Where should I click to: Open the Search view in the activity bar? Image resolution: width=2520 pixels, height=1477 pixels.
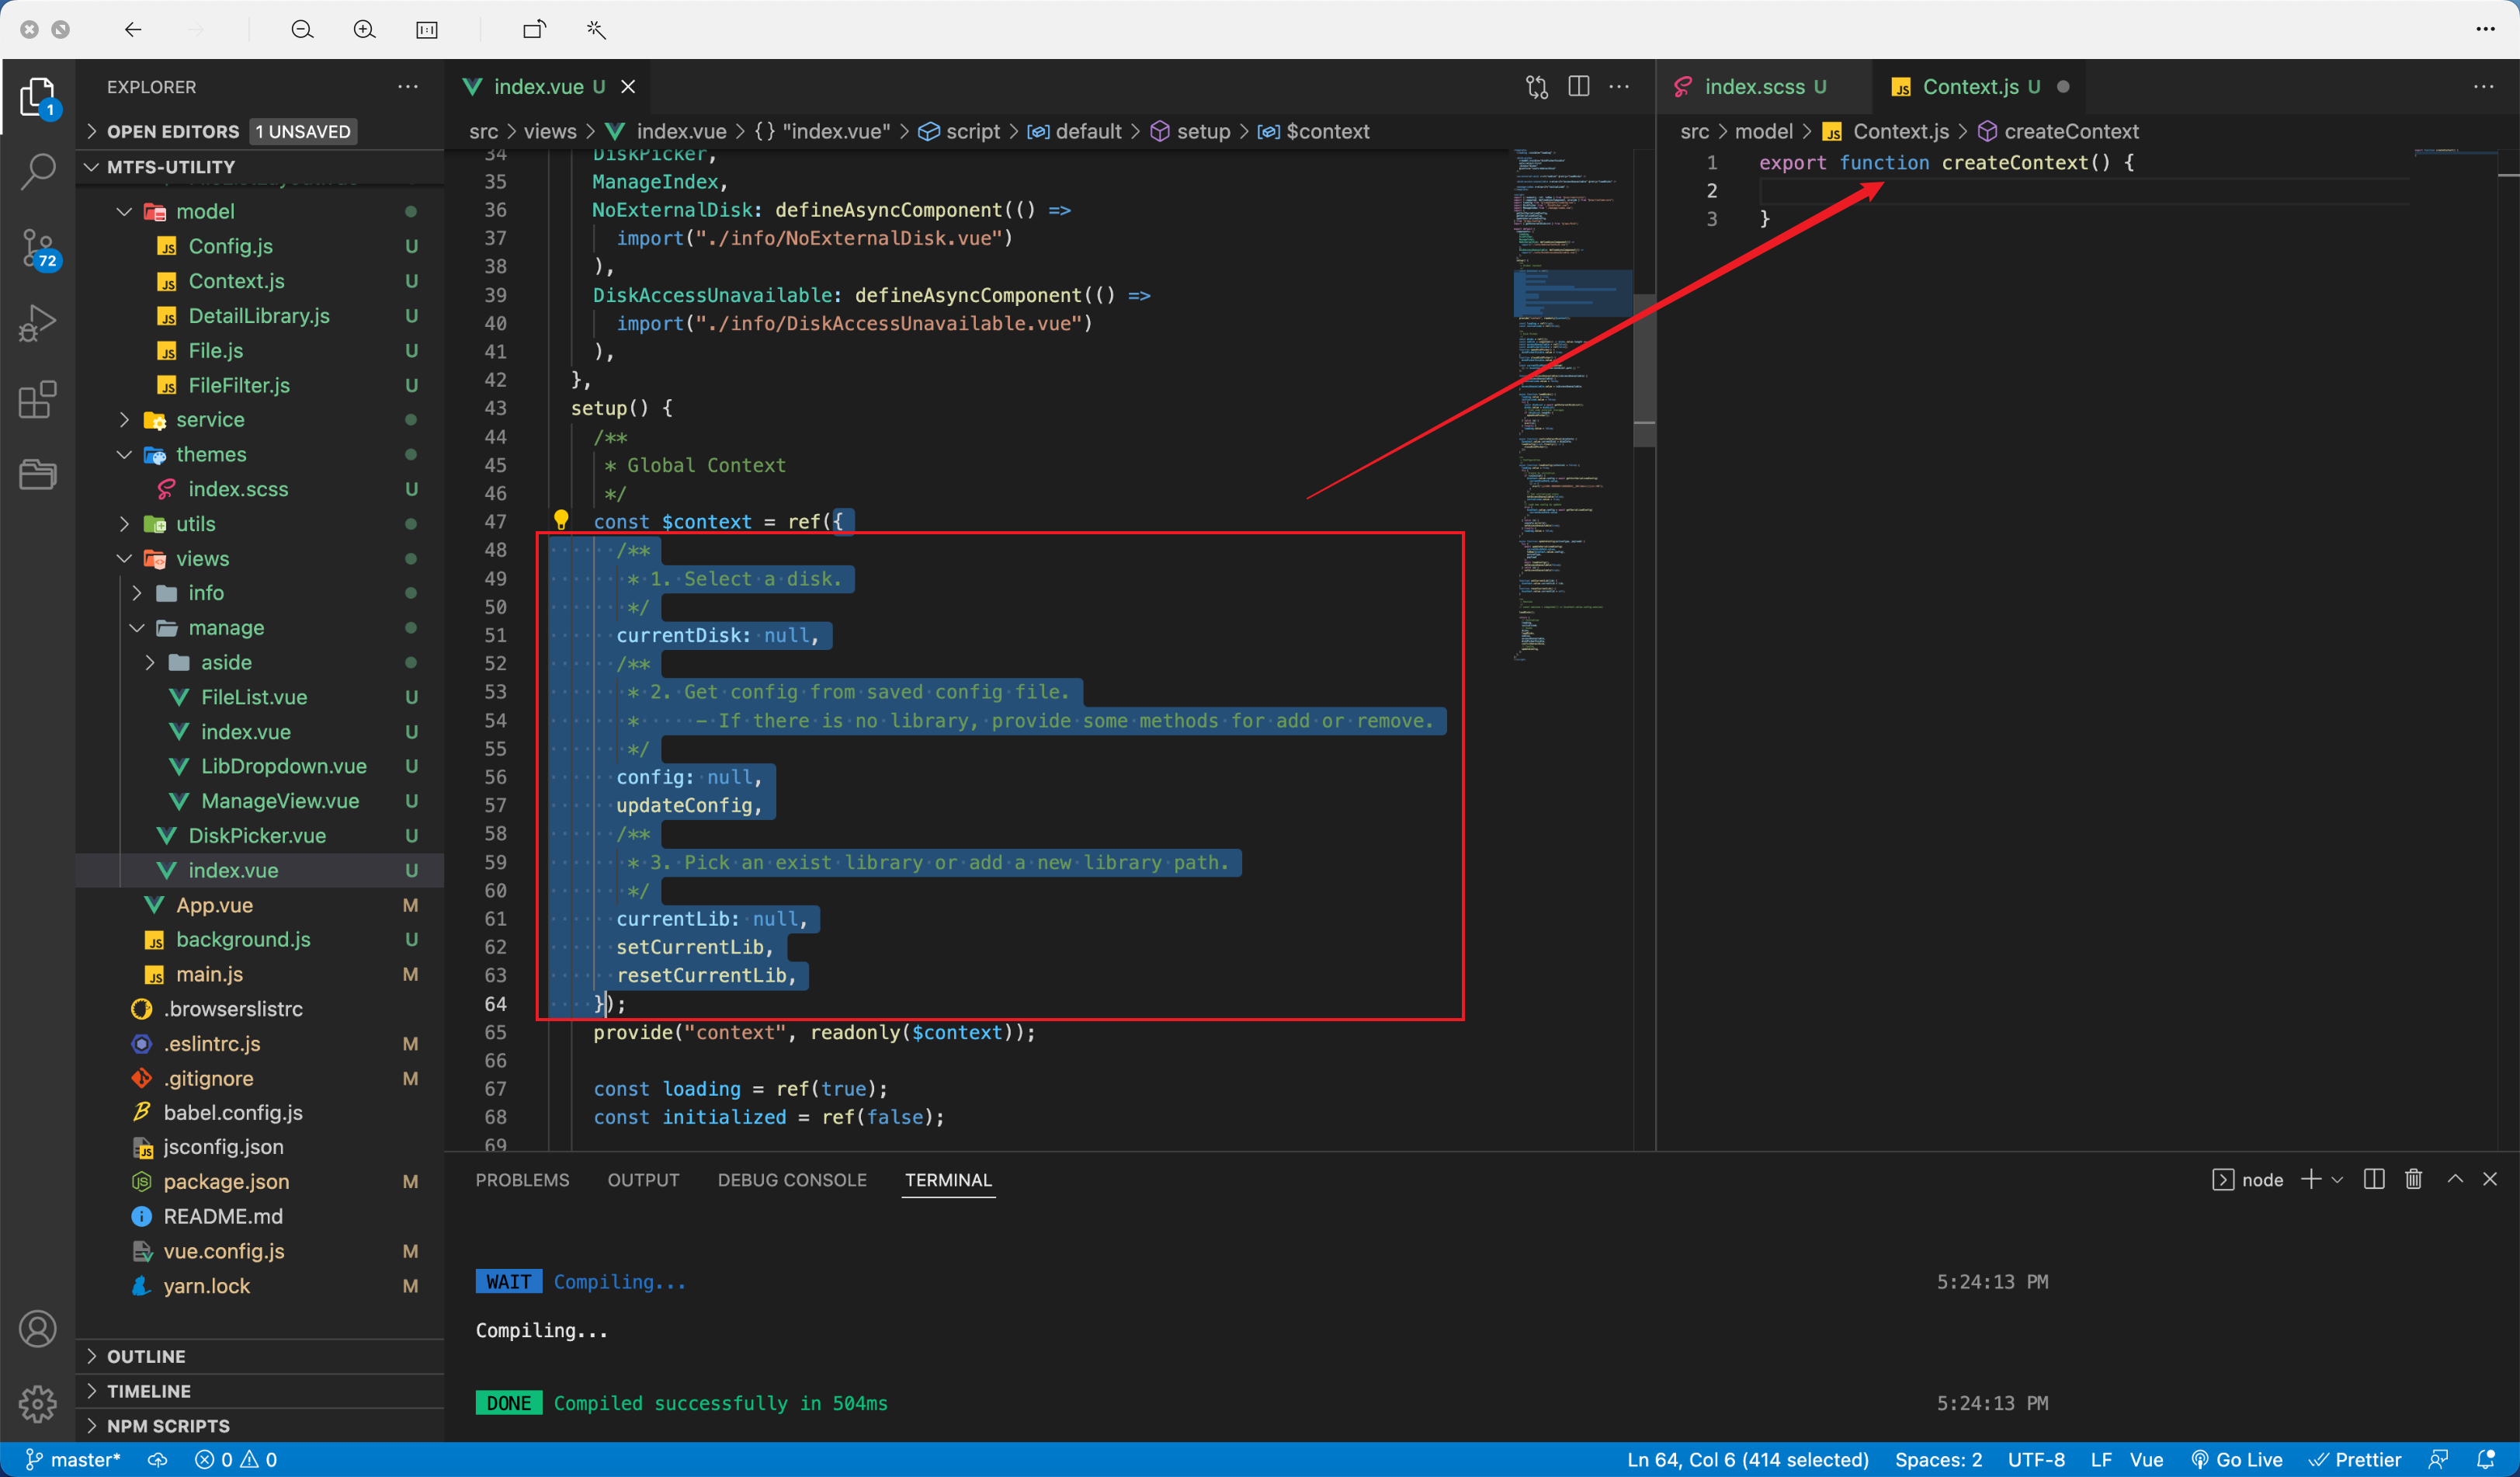[38, 171]
